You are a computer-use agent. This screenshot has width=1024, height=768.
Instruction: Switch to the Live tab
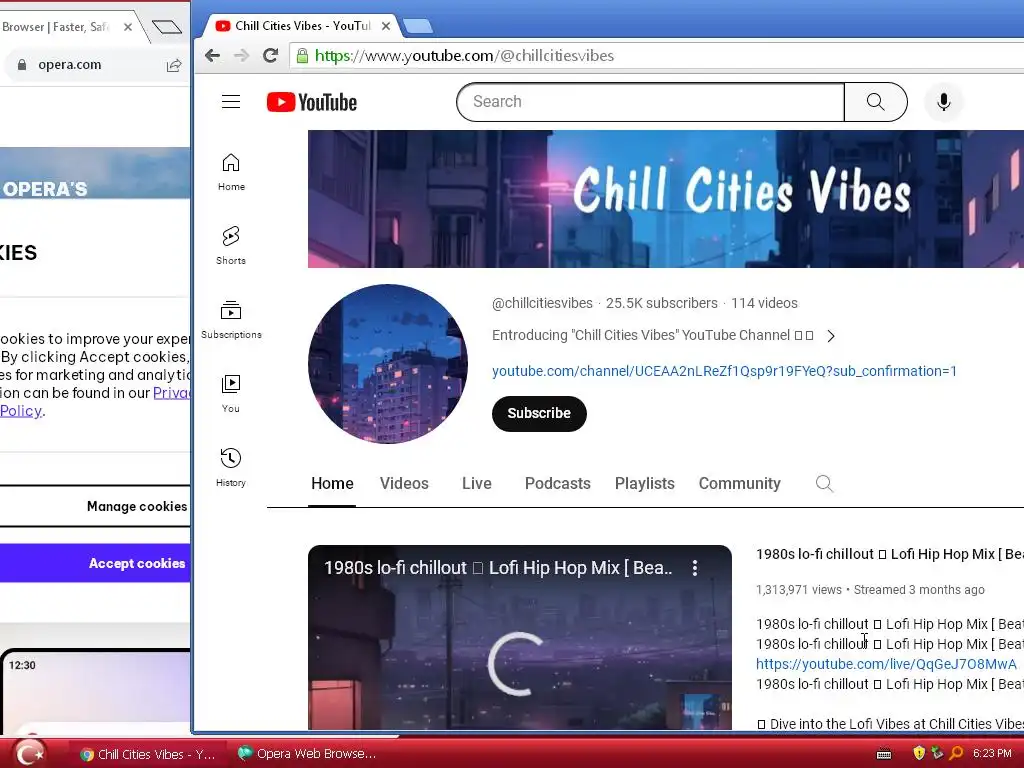[x=477, y=483]
